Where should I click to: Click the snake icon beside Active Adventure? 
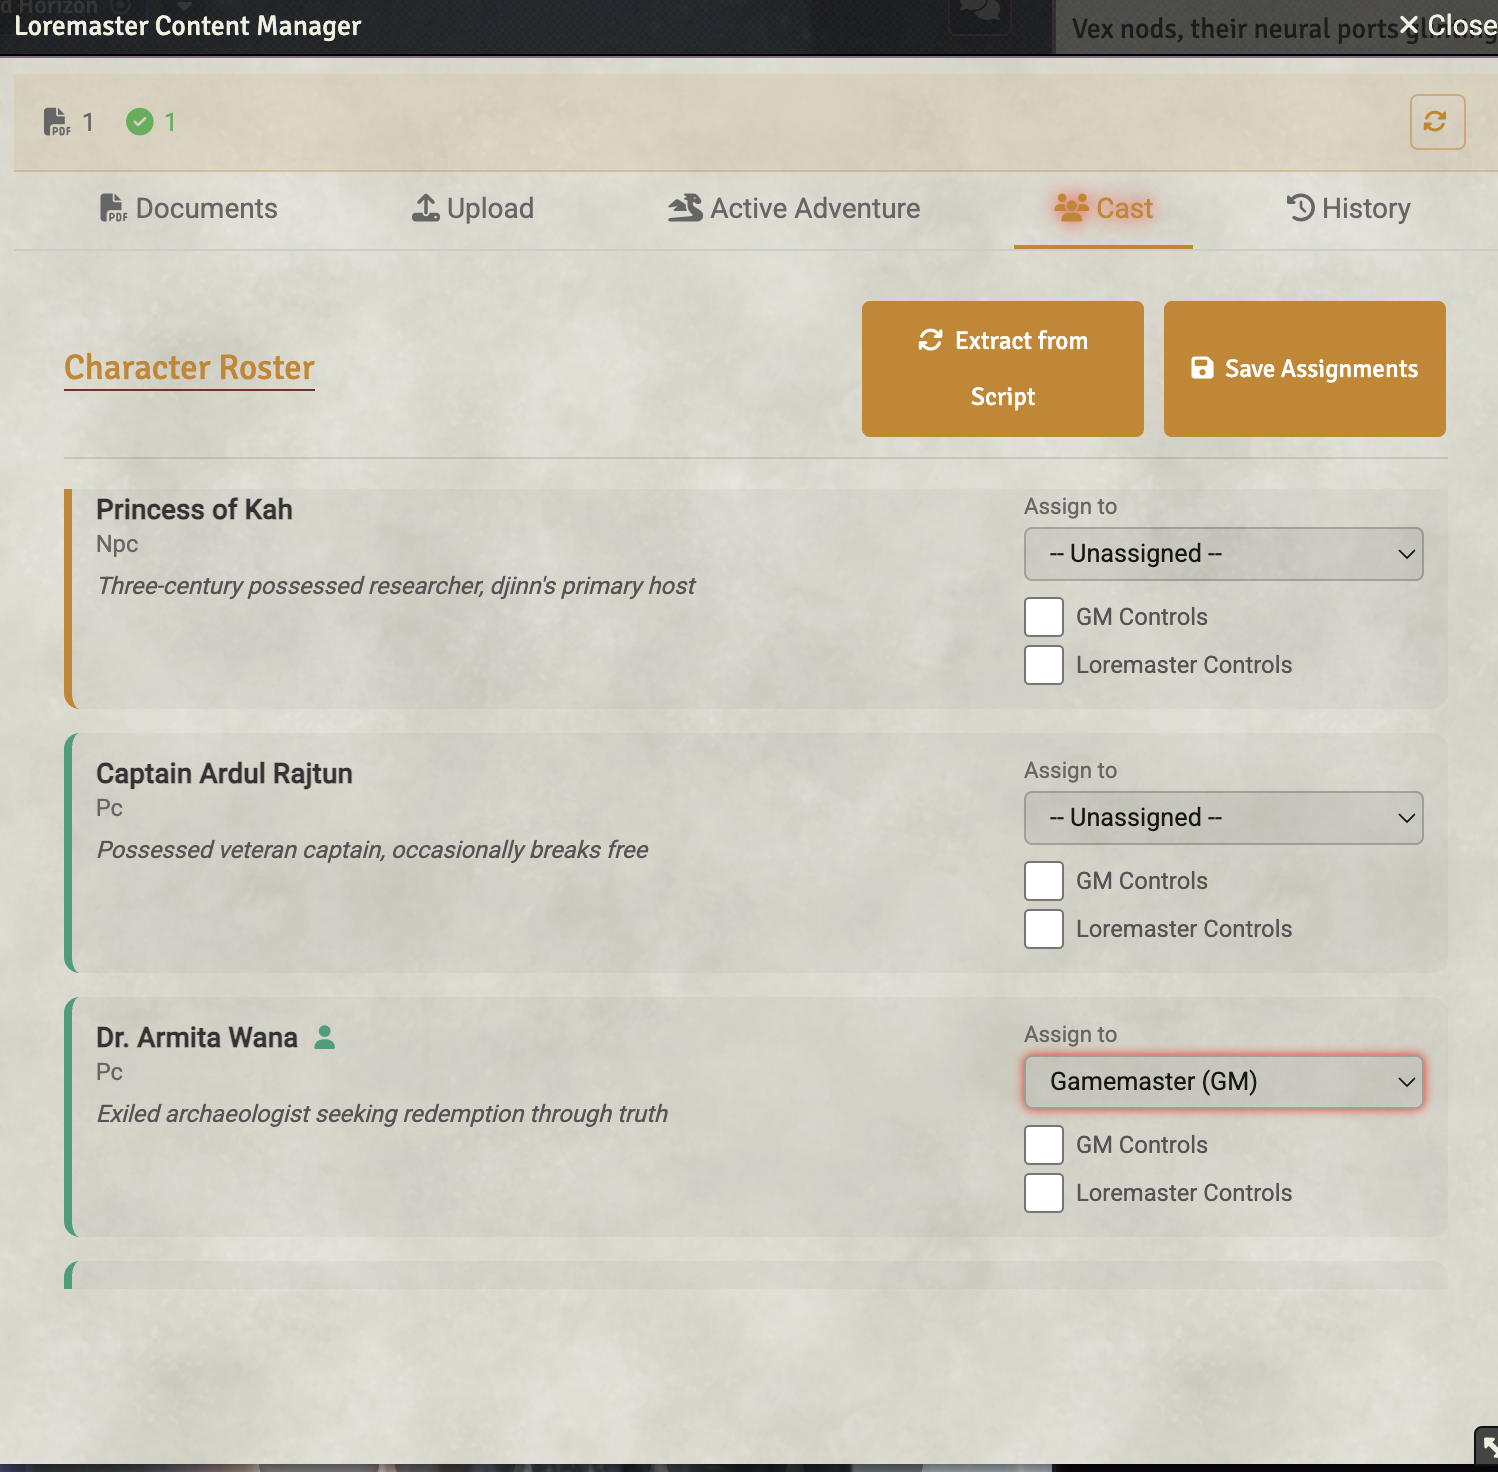[x=685, y=207]
